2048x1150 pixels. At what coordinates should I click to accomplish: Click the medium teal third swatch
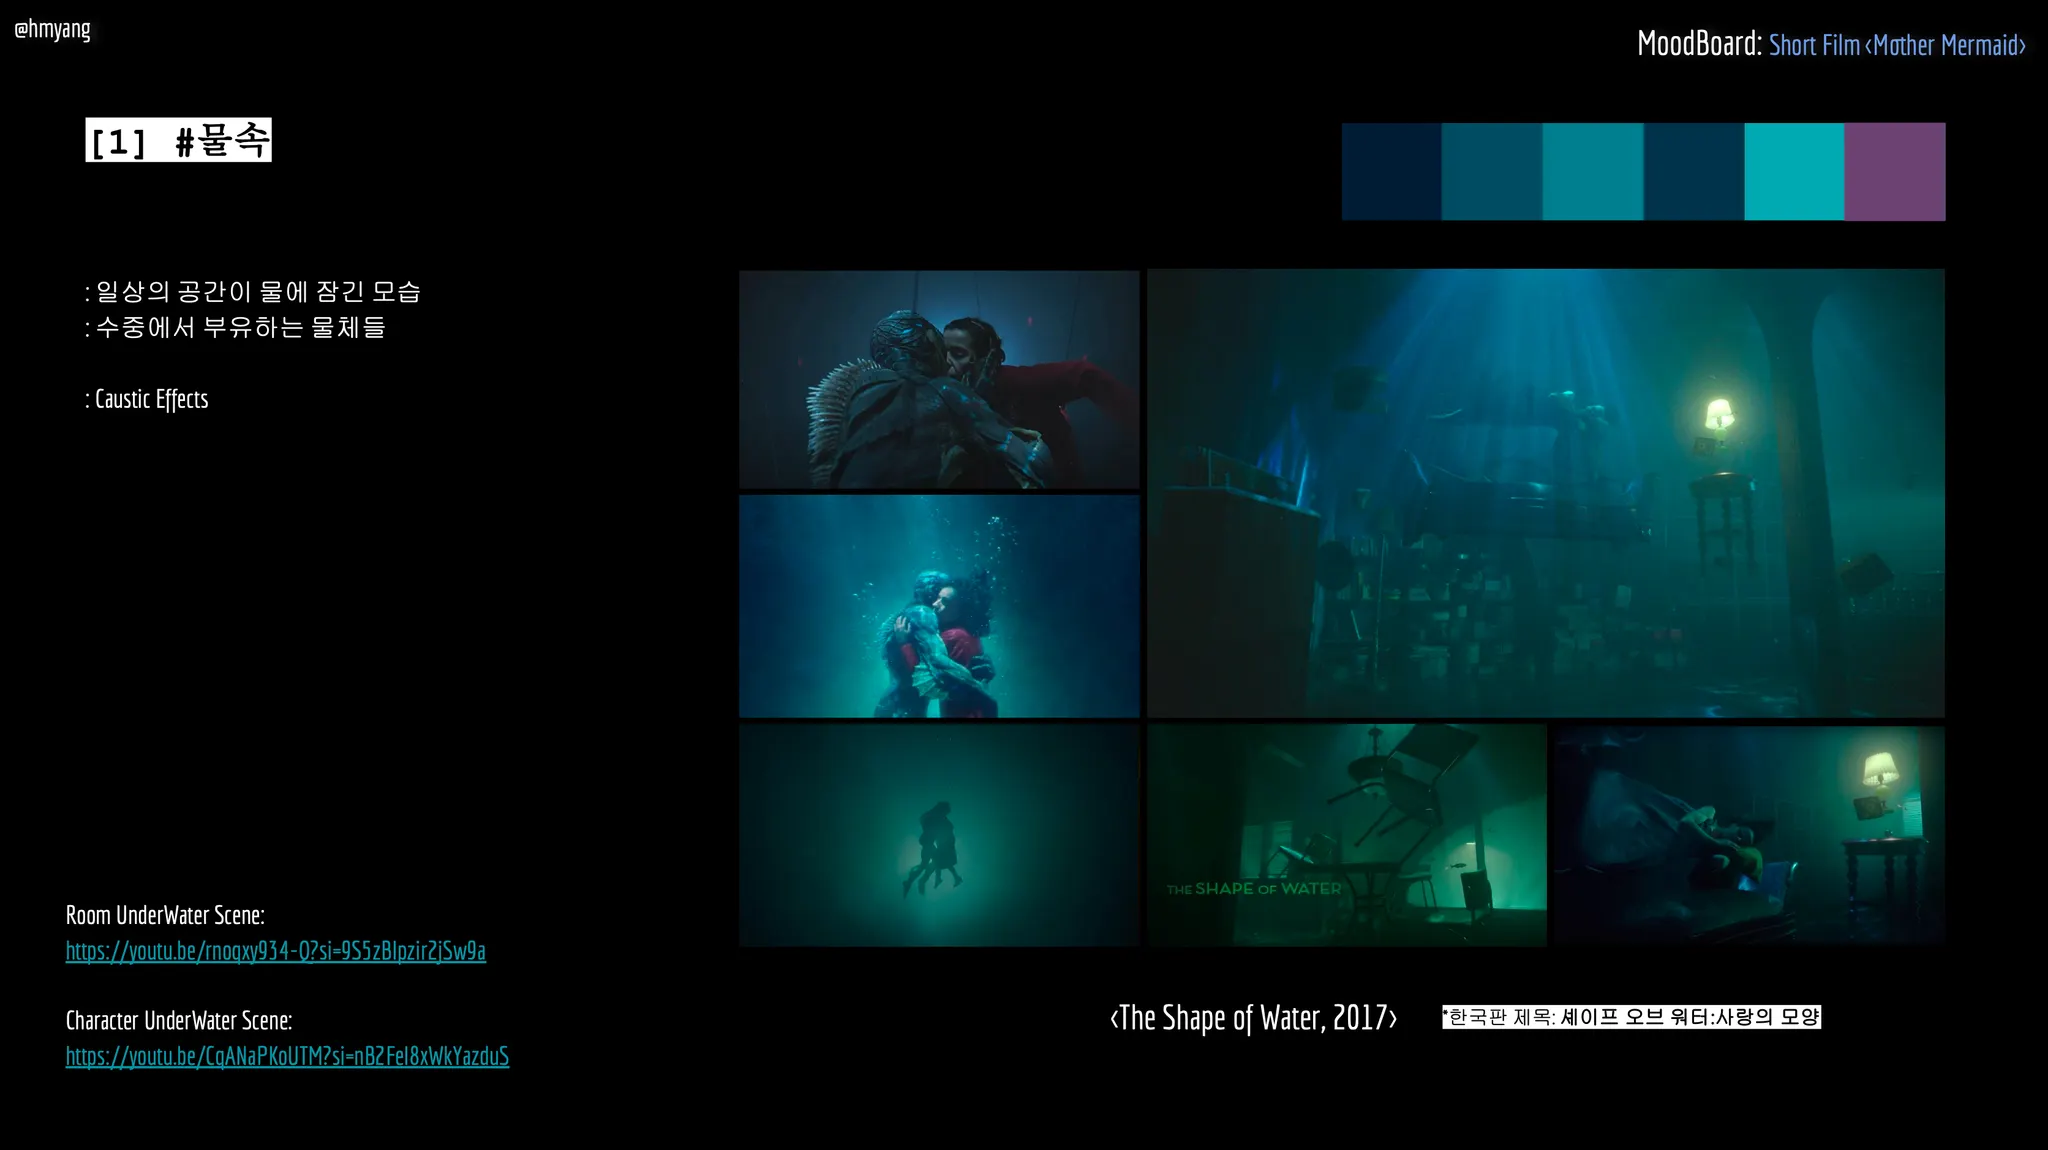[1592, 171]
